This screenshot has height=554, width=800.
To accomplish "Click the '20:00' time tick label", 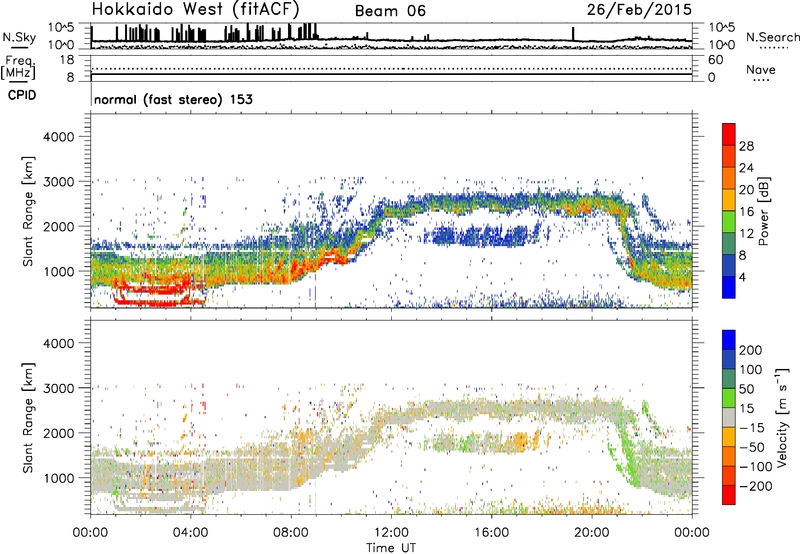I will pos(592,533).
